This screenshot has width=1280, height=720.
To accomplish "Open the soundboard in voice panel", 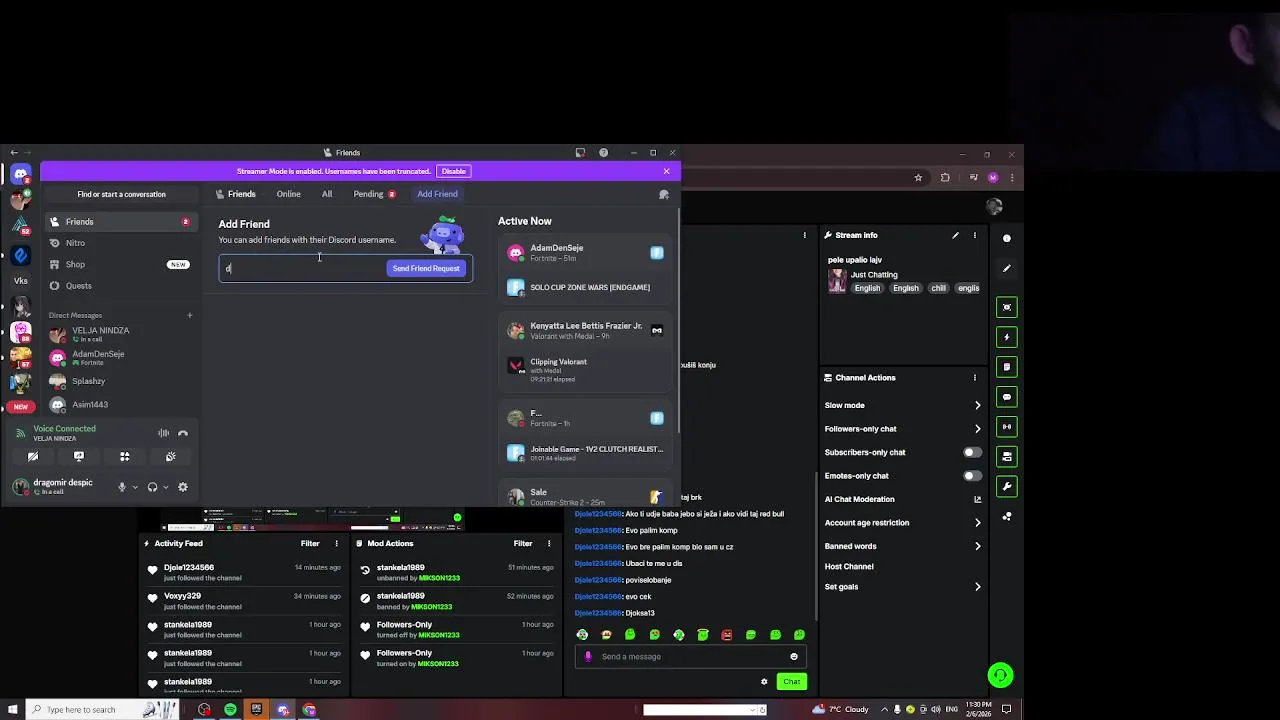I will pos(171,457).
